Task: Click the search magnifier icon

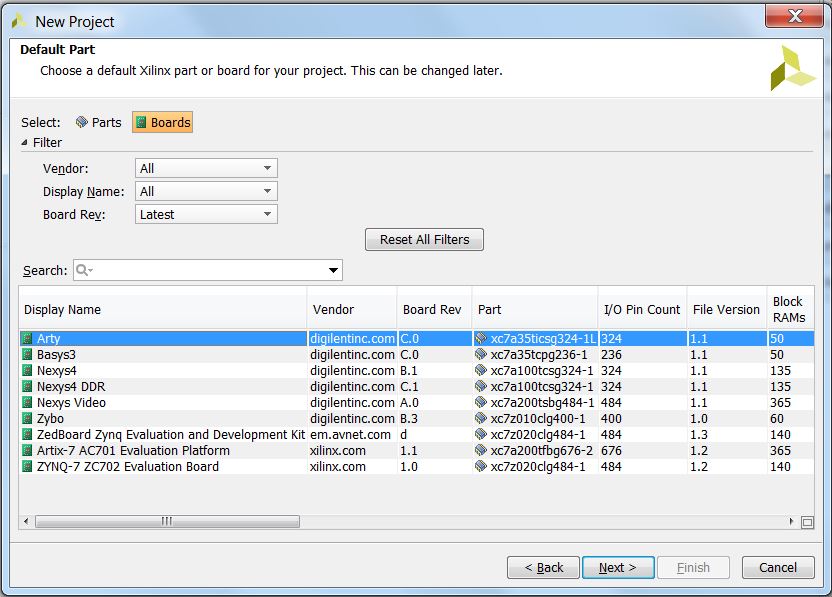Action: click(x=84, y=270)
